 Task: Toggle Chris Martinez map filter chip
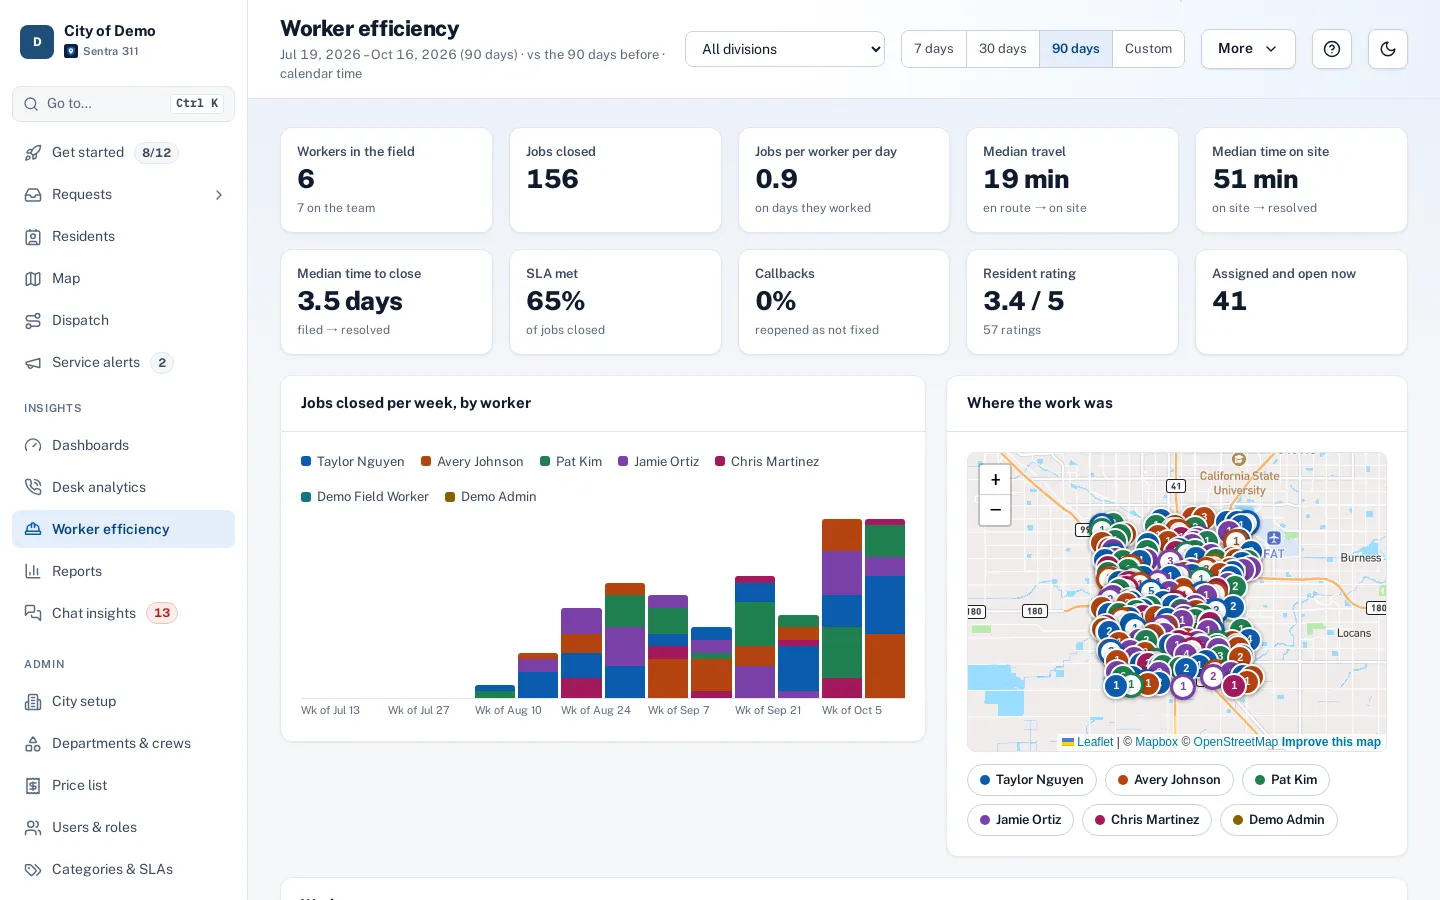[x=1147, y=820]
